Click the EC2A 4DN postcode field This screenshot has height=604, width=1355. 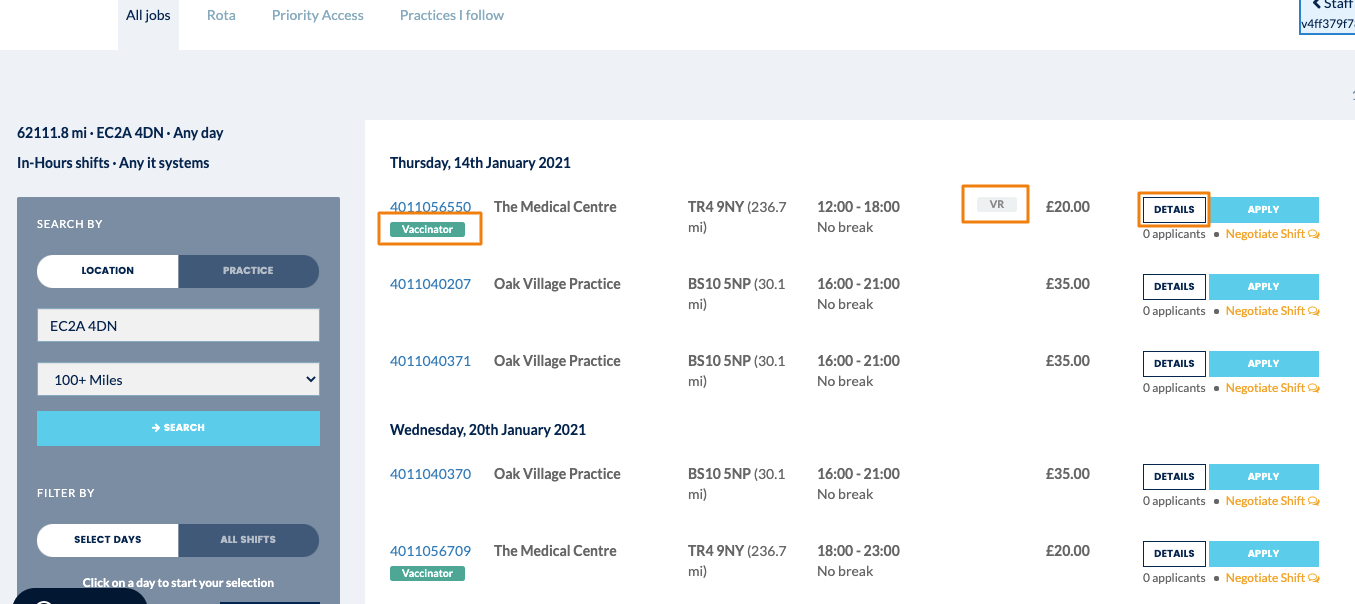[178, 325]
